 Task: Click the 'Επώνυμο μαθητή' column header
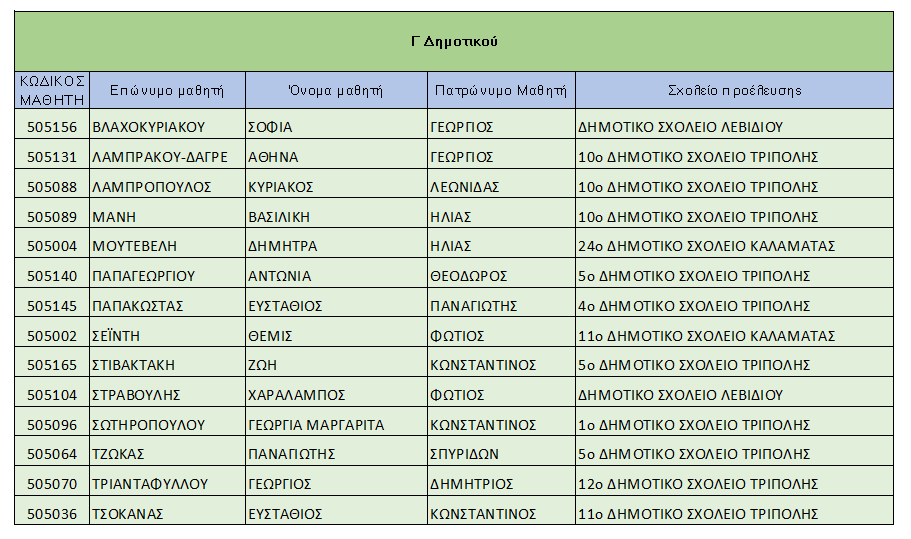(x=167, y=90)
